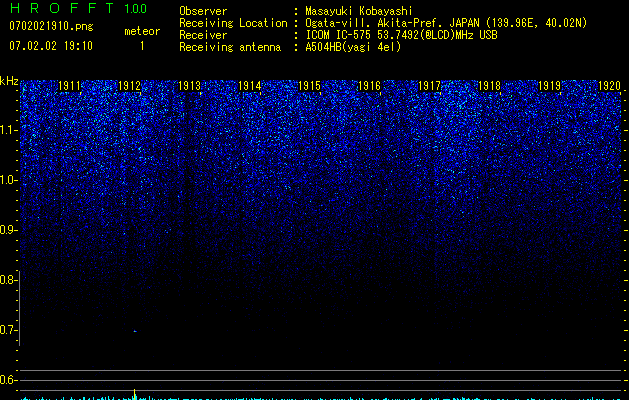The height and width of the screenshot is (400, 629).
Task: Click the yellow signal spike in the bottom intensity graph
Action: tap(135, 394)
